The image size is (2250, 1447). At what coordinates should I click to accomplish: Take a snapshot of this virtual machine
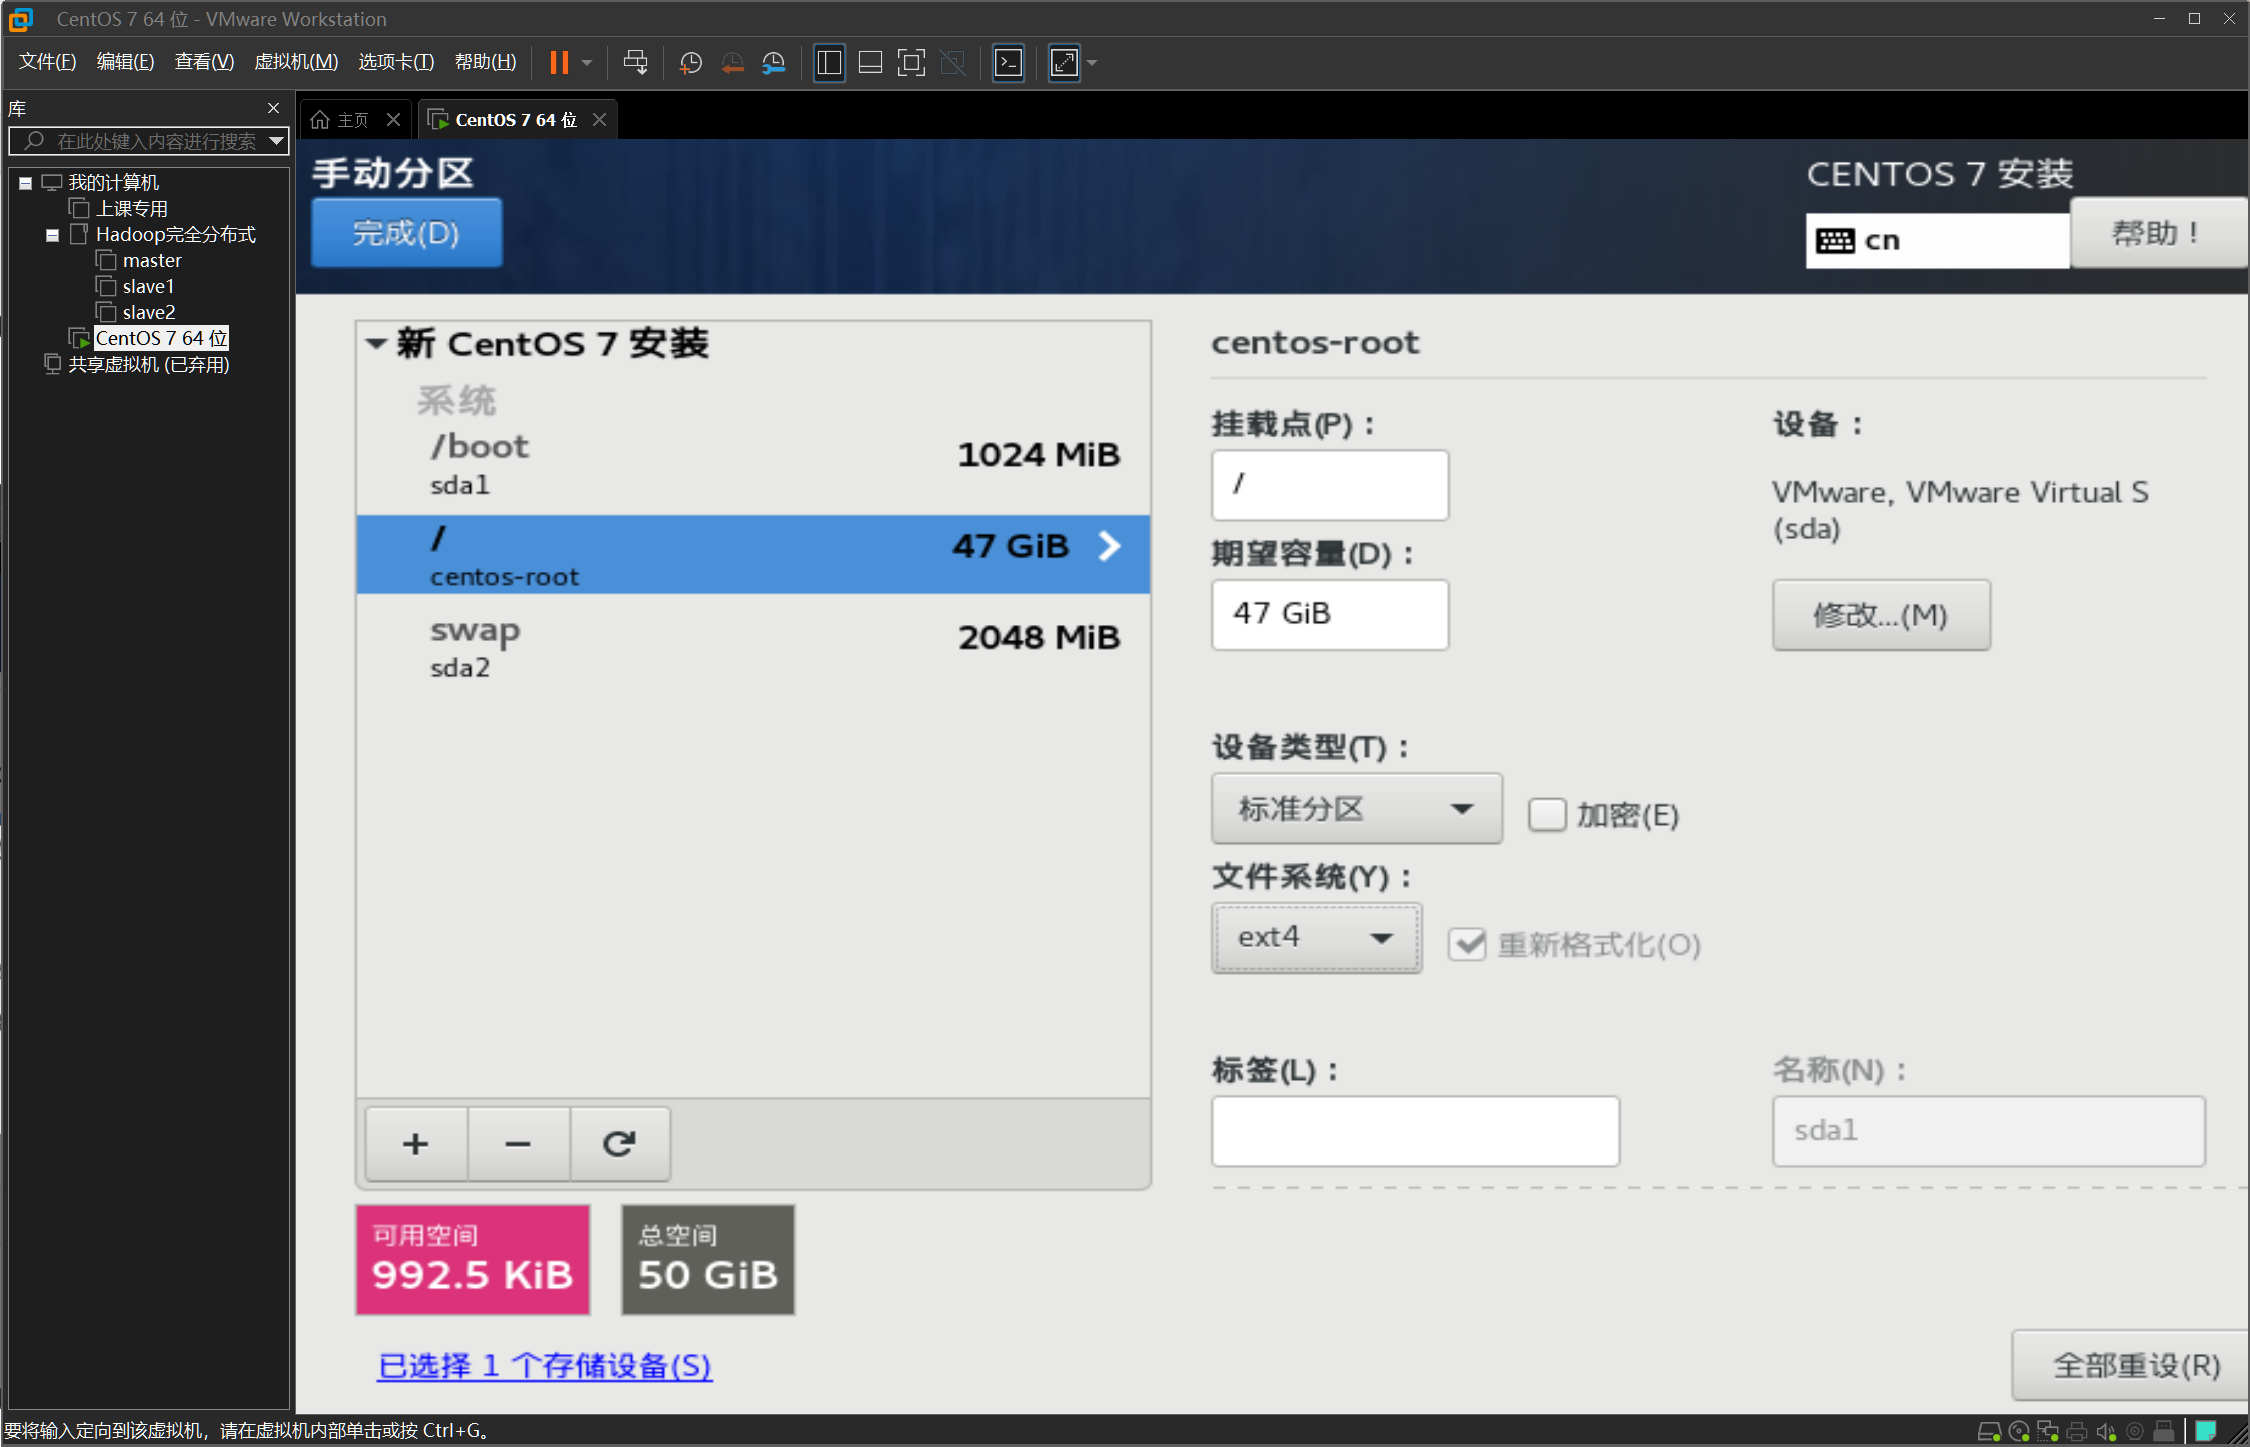(x=690, y=63)
